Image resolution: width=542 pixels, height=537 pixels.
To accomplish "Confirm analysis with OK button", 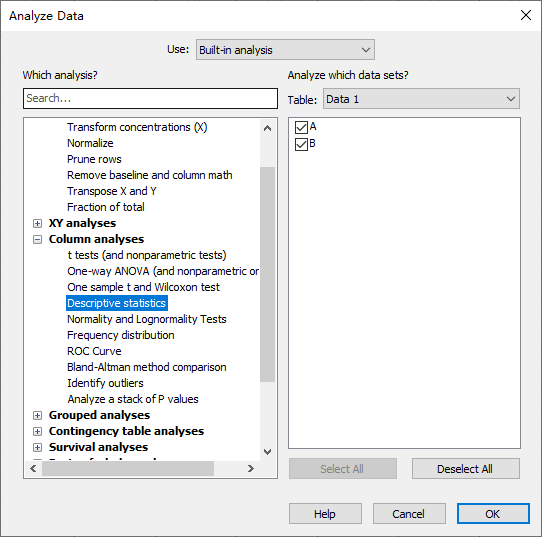I will click(x=493, y=514).
